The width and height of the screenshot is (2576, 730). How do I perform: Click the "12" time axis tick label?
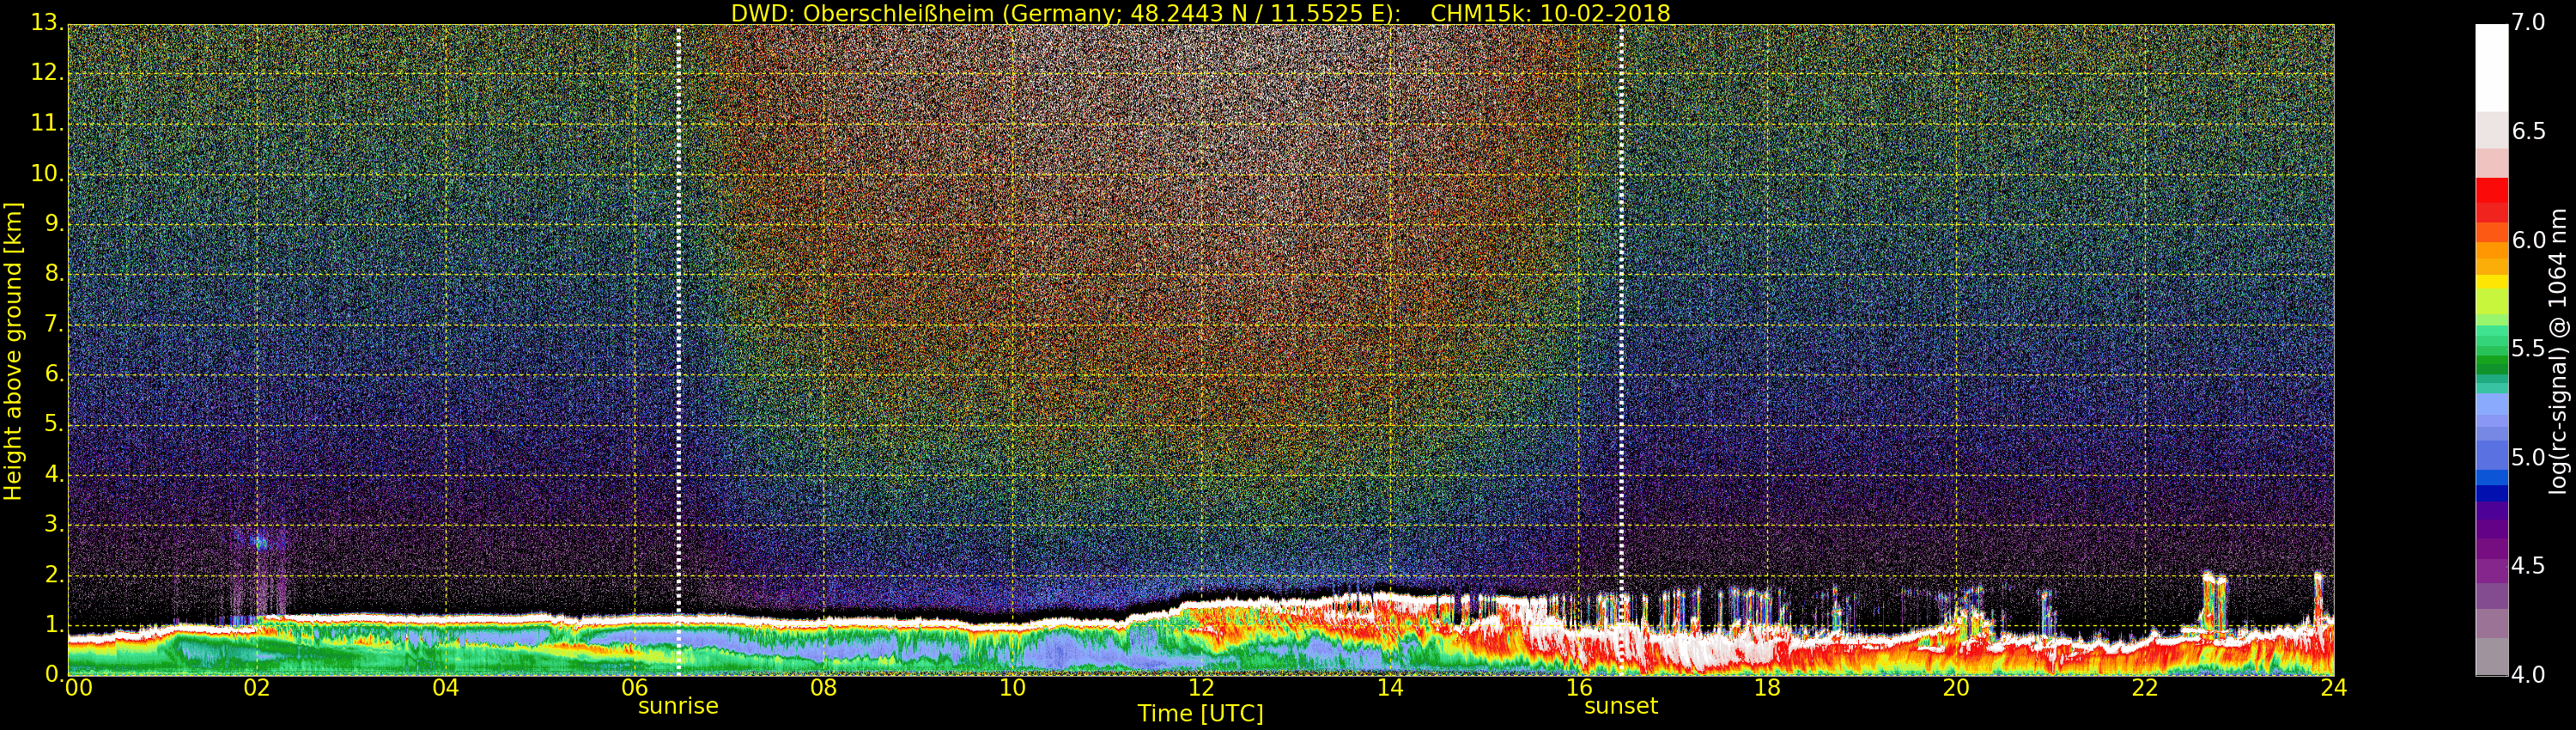[x=1201, y=688]
